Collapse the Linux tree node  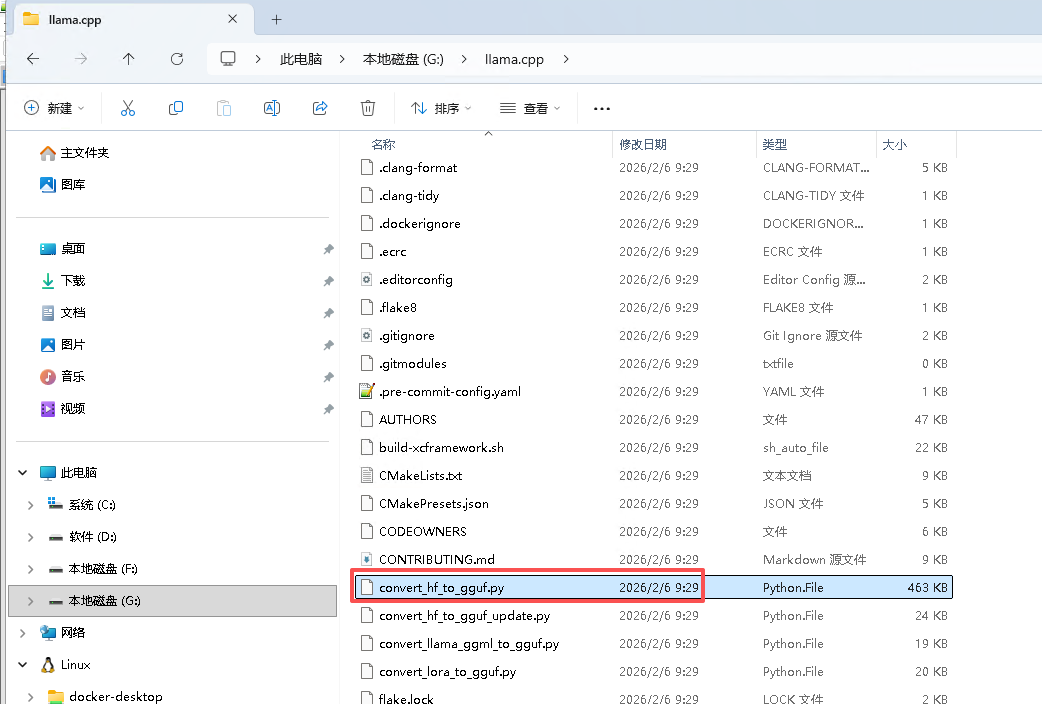coord(23,665)
